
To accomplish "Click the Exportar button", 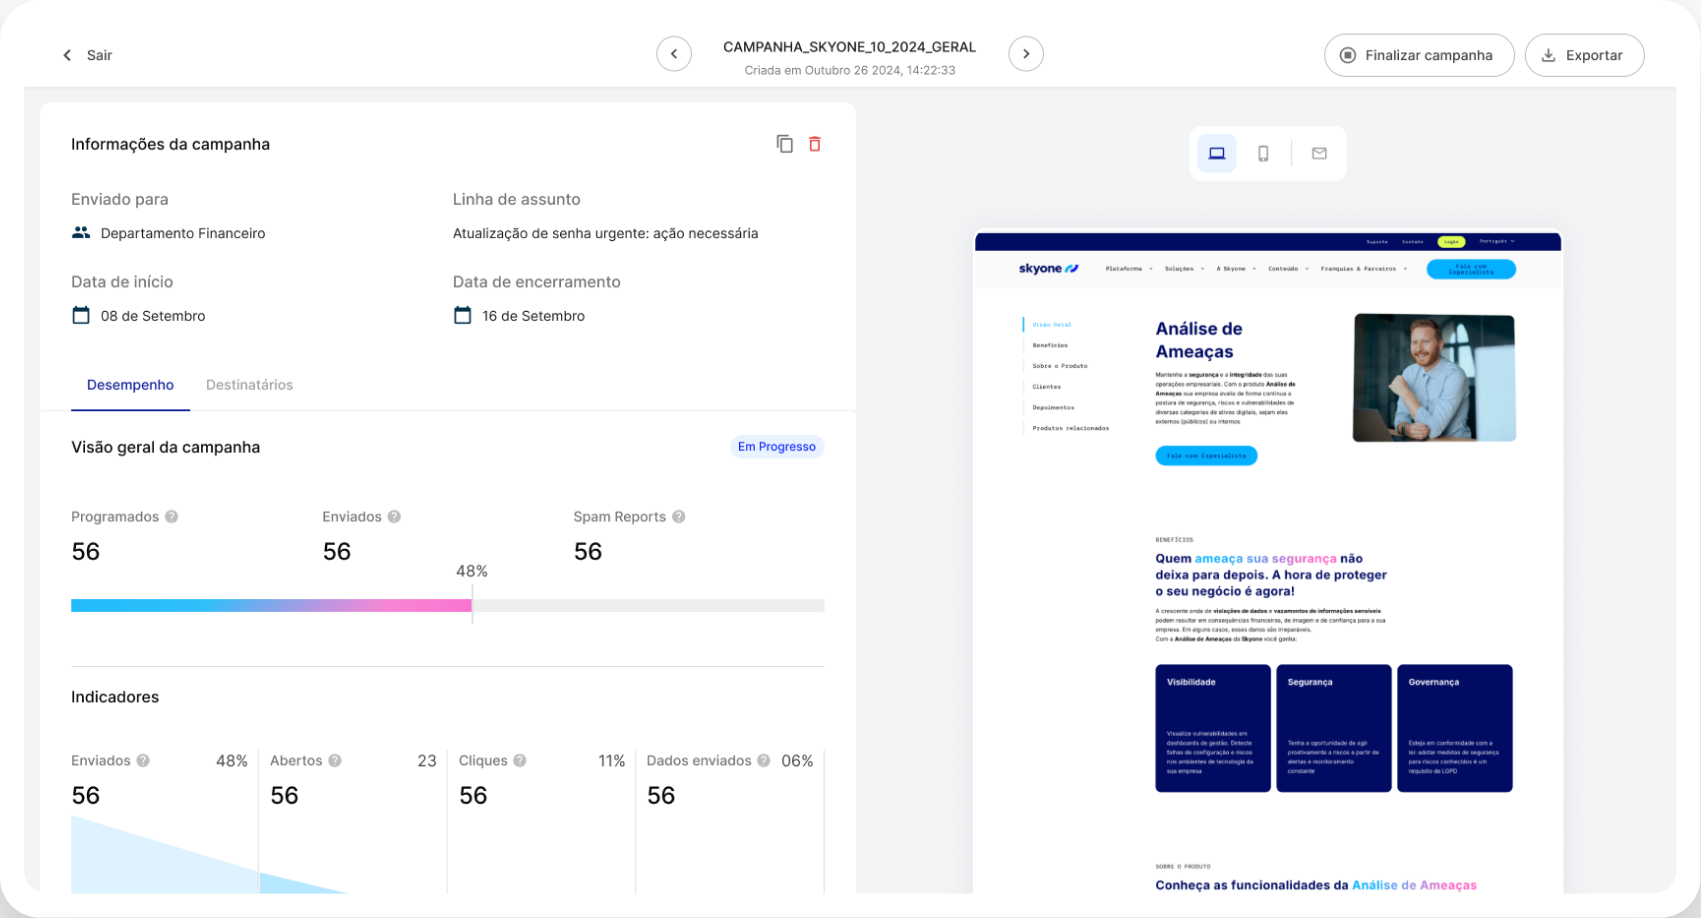I will [1584, 55].
